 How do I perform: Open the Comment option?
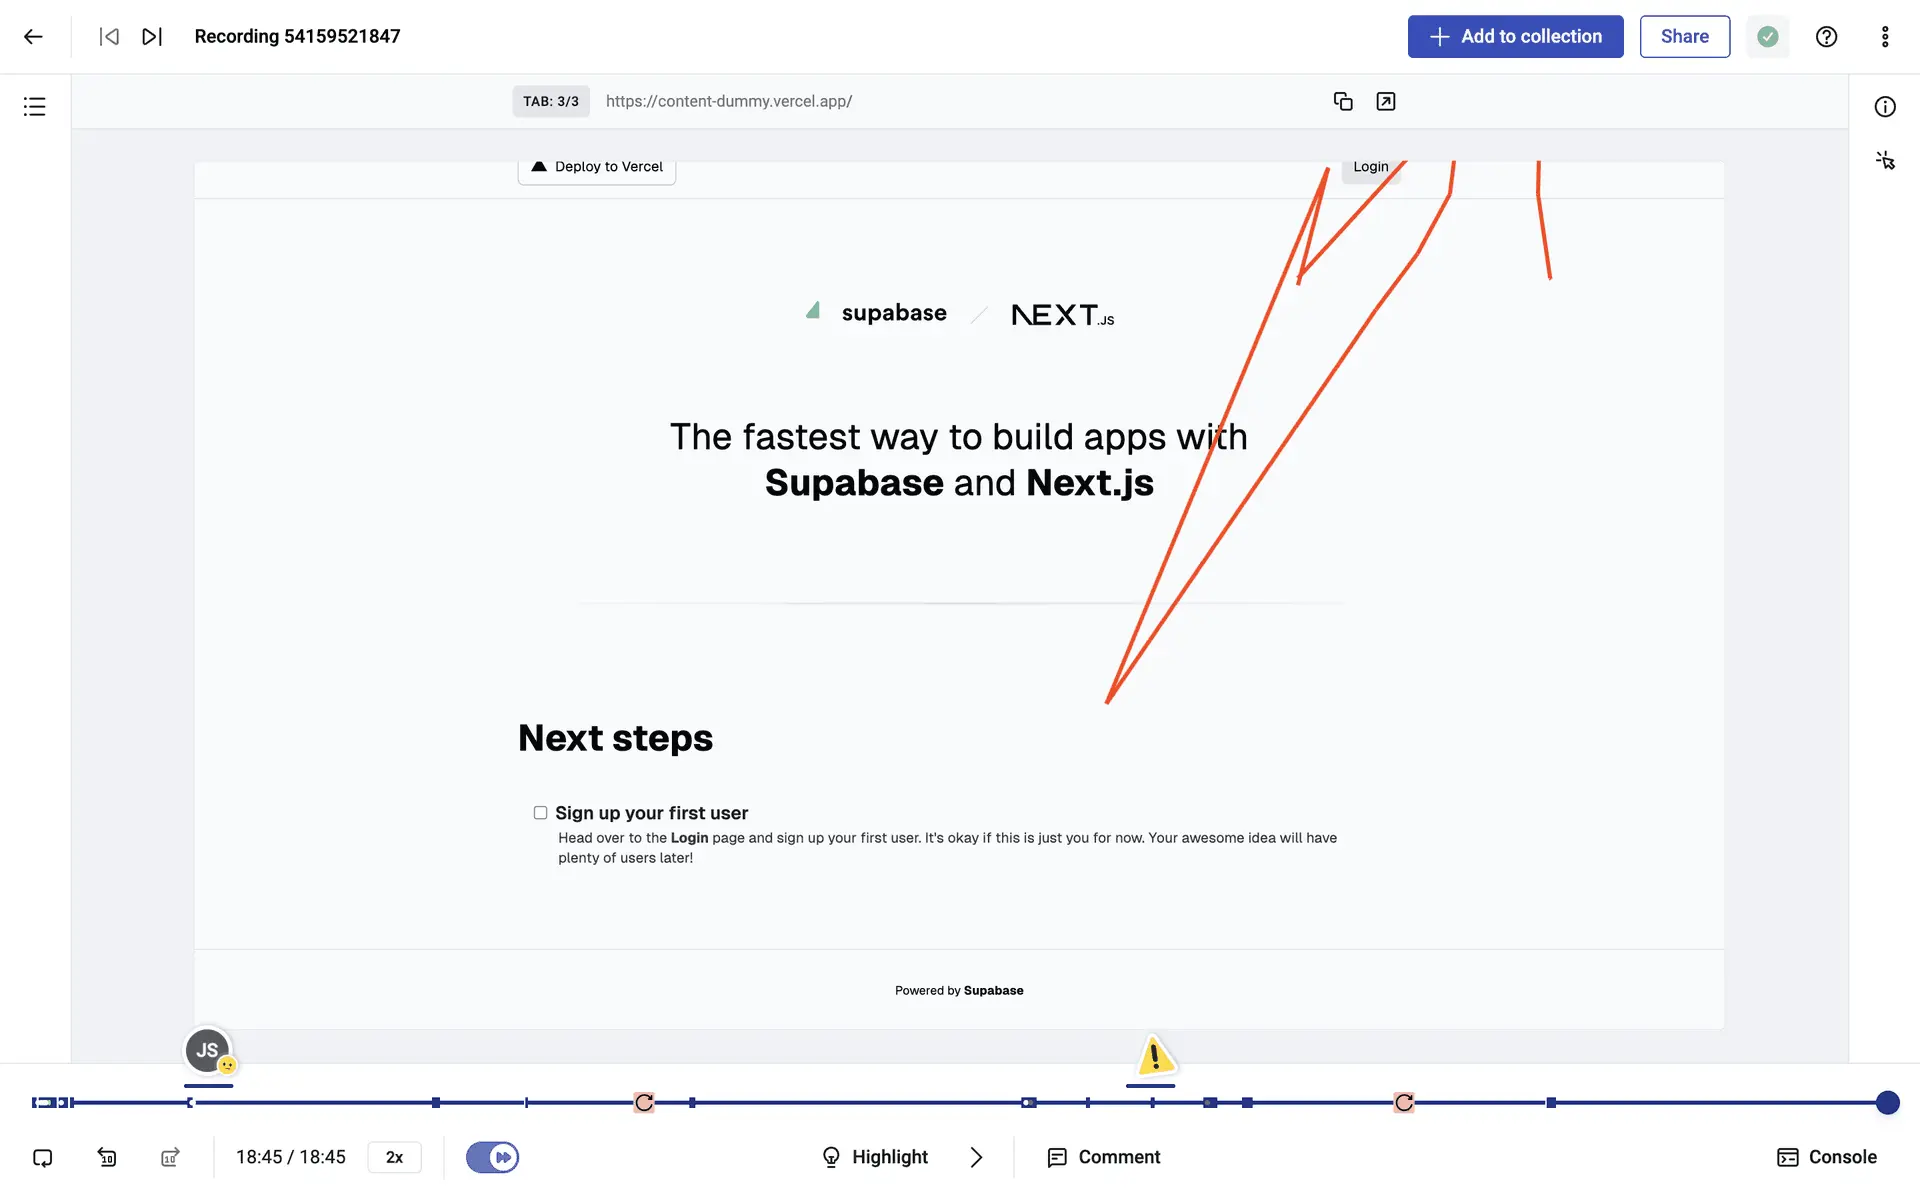tap(1104, 1157)
